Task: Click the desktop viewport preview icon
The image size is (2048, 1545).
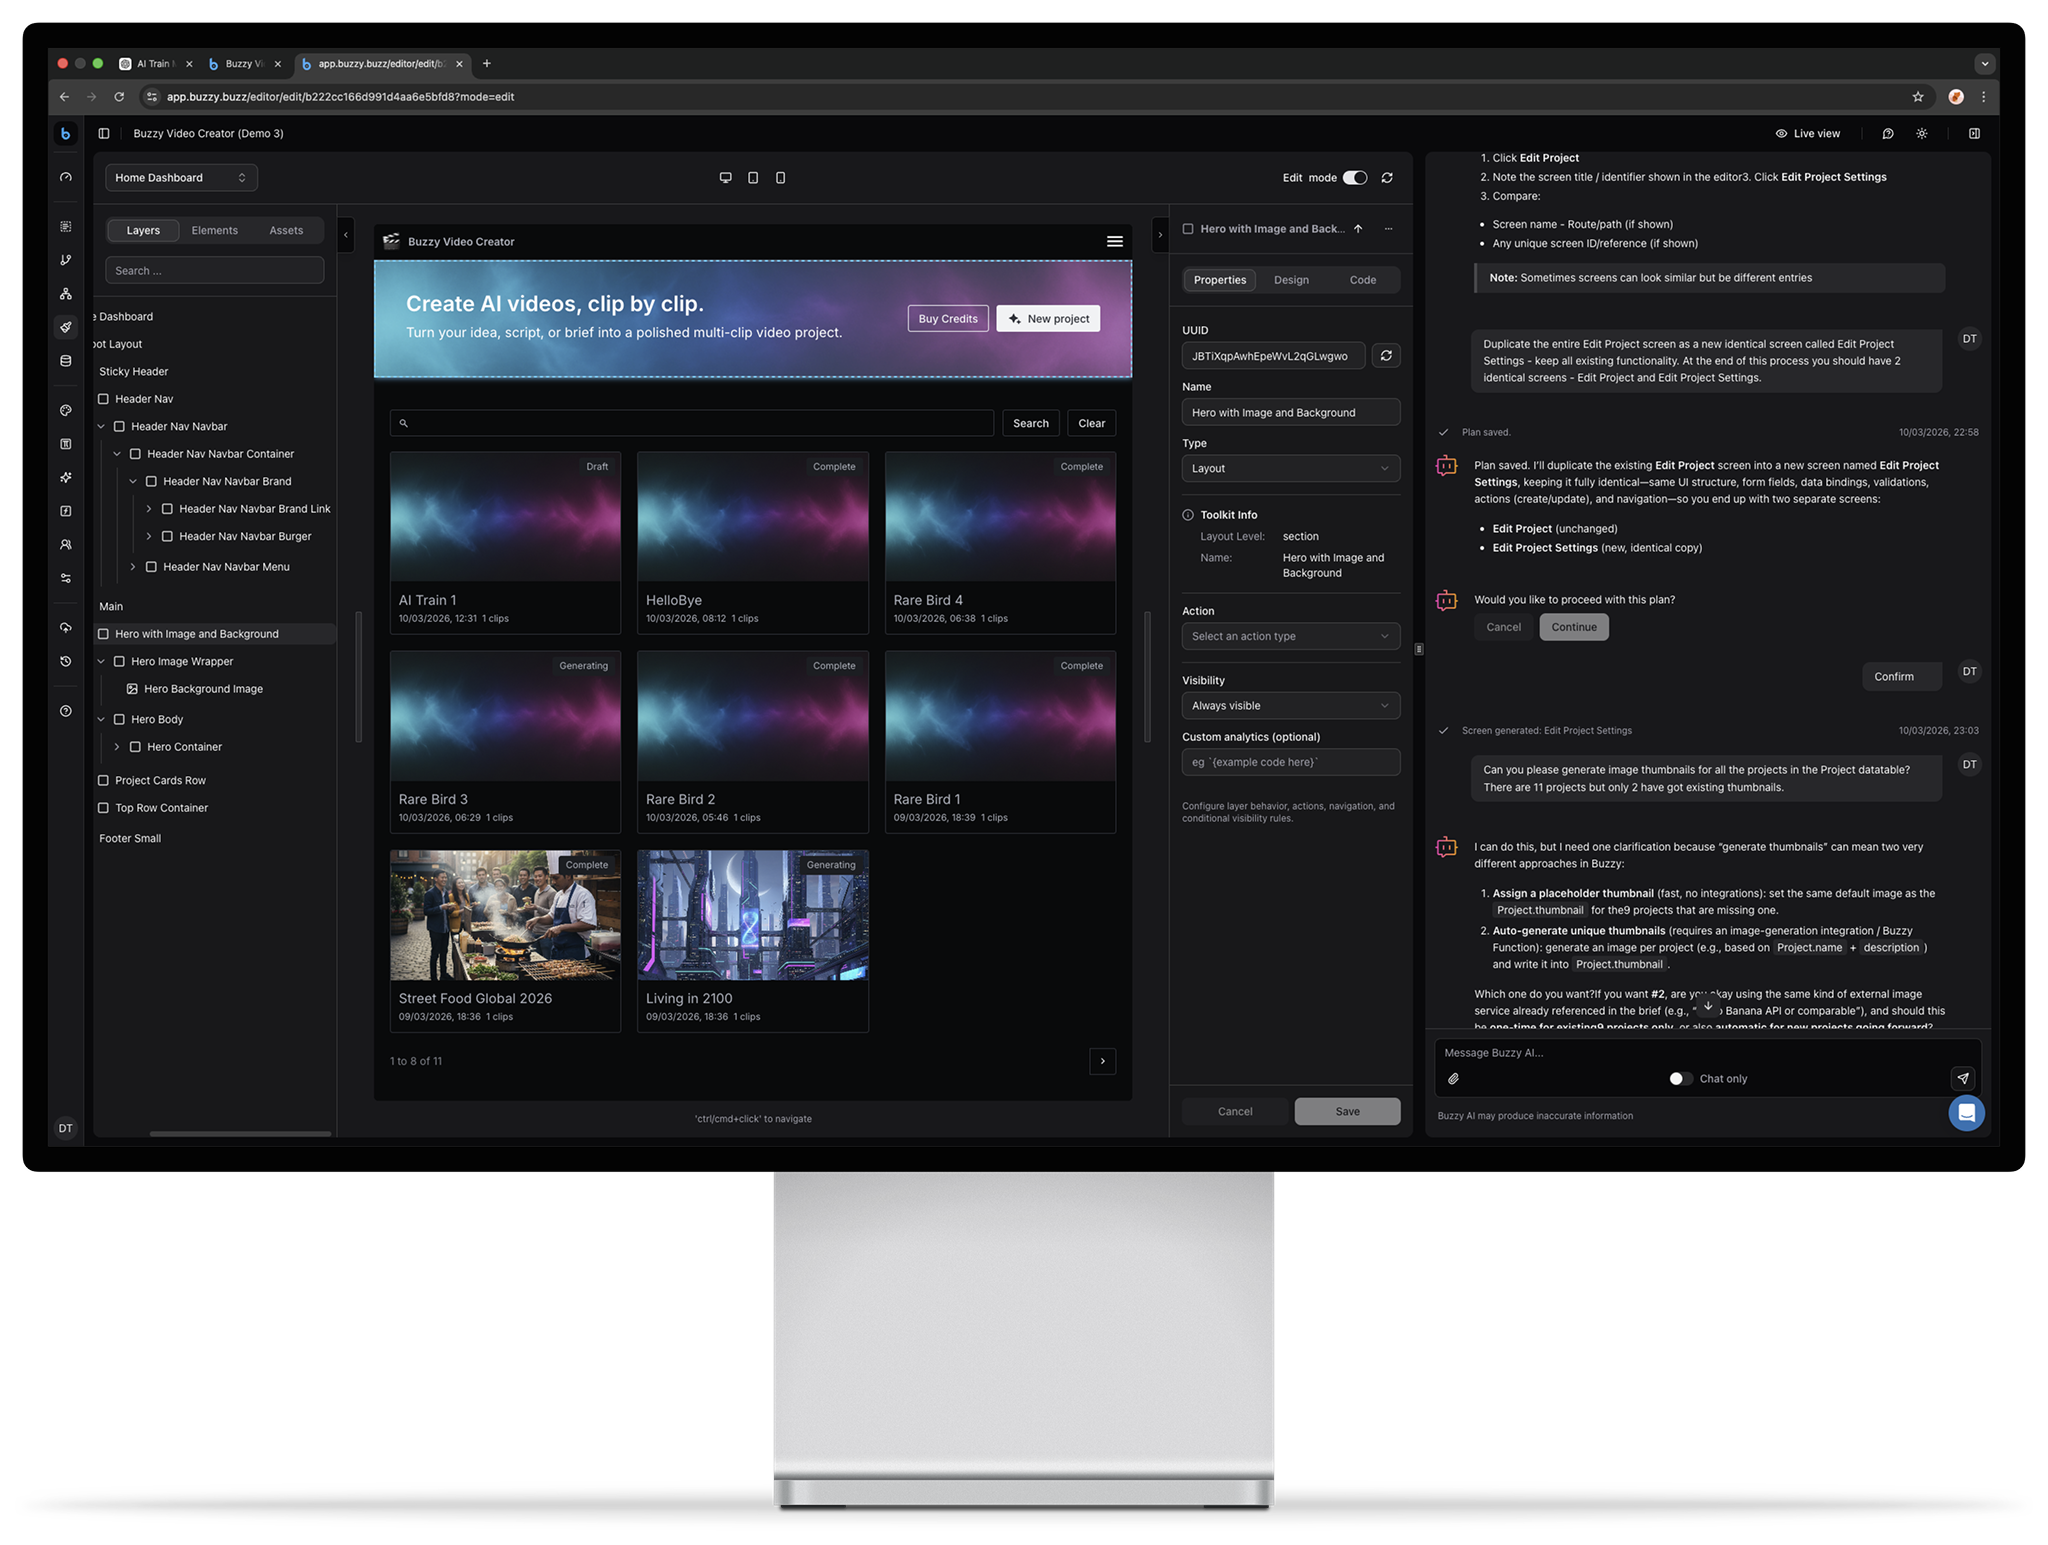Action: [x=725, y=178]
